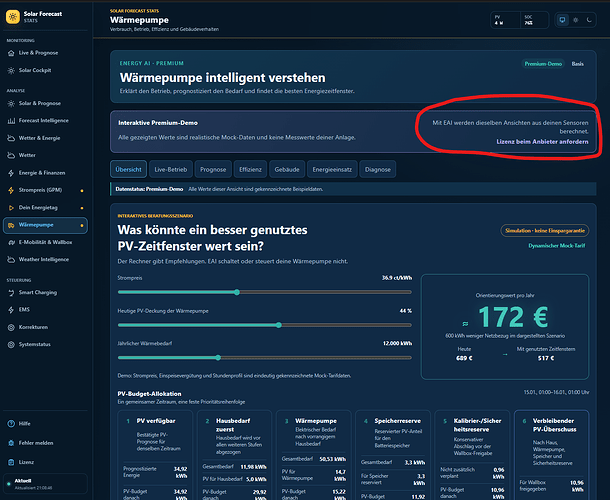Switch to the Live-Betrieb tab
Screen dimensions: 610x500
(x=171, y=169)
